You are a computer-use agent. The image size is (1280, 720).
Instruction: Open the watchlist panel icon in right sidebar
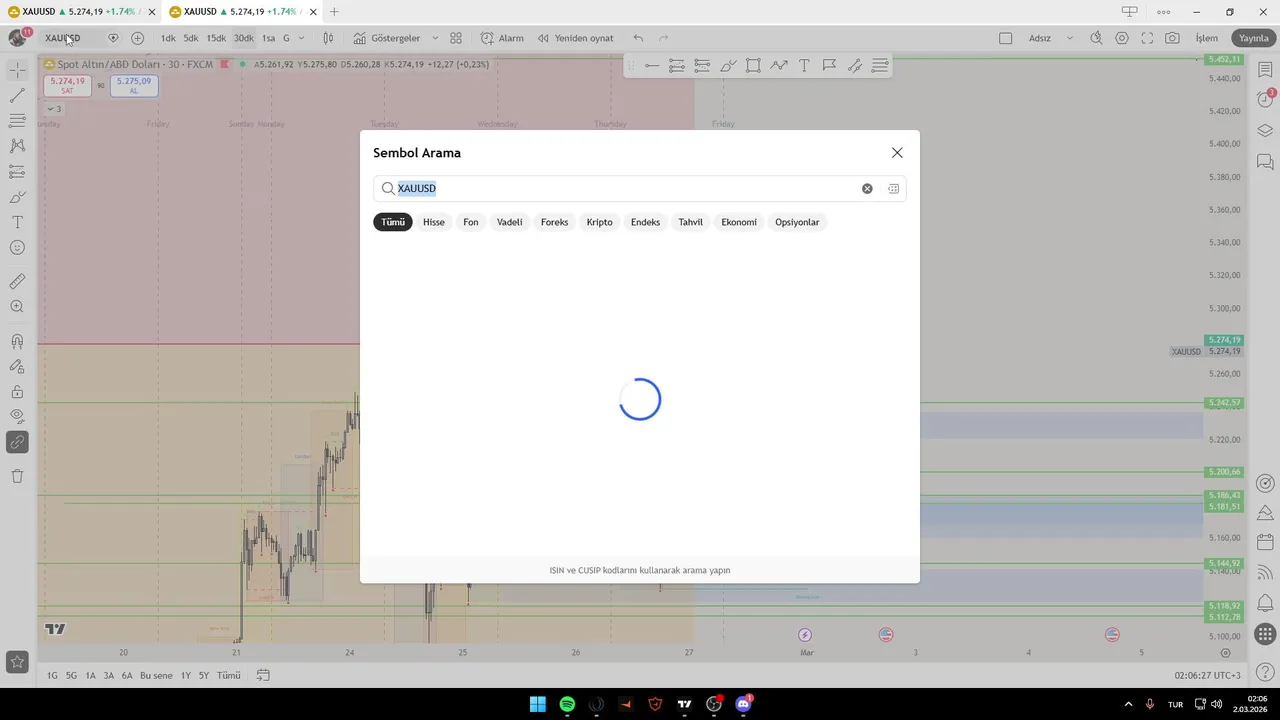(x=1265, y=70)
